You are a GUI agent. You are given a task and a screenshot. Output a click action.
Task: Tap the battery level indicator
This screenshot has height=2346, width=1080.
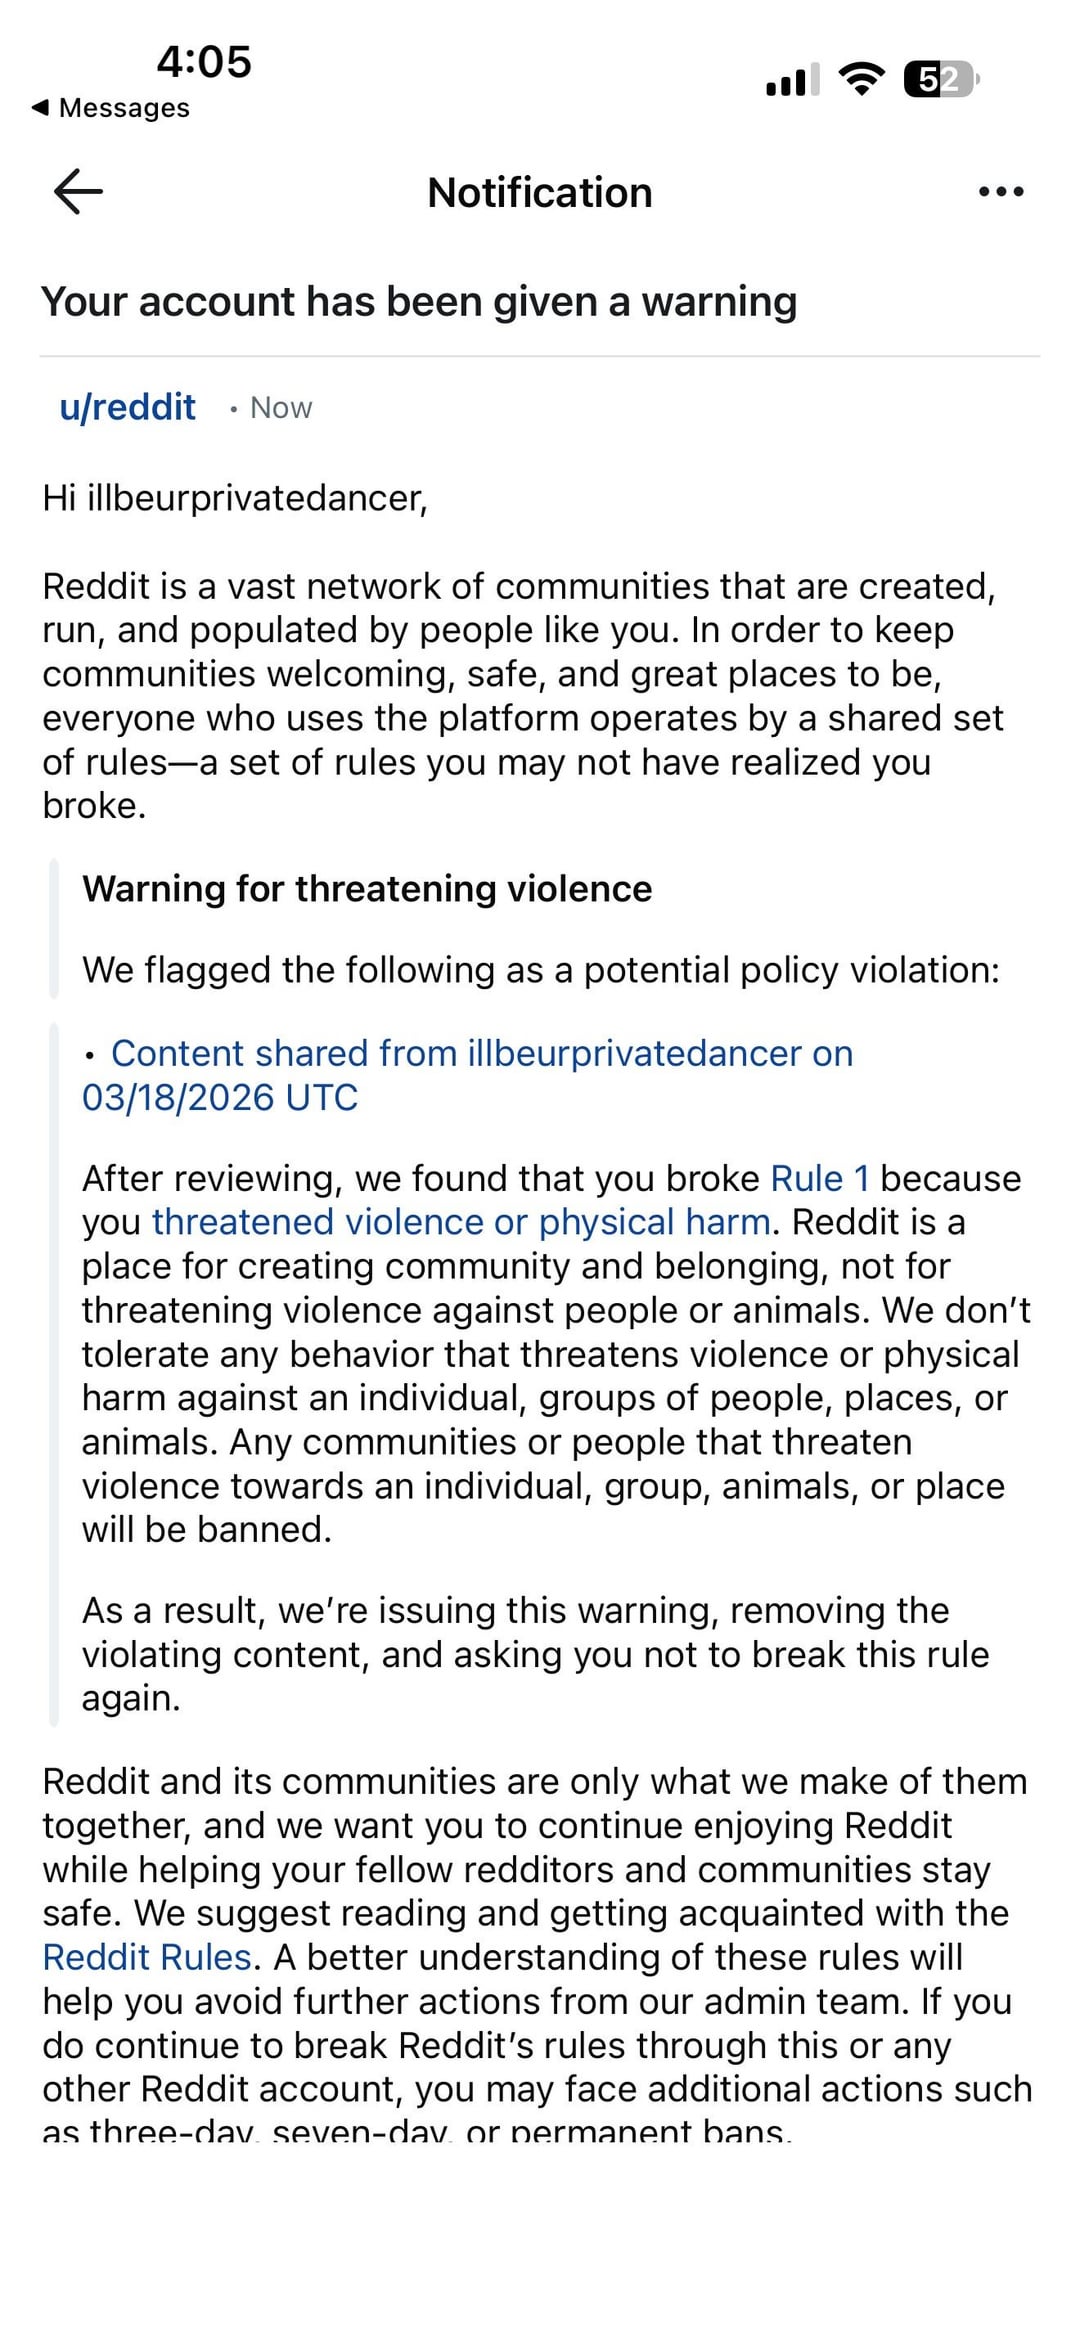pos(941,79)
